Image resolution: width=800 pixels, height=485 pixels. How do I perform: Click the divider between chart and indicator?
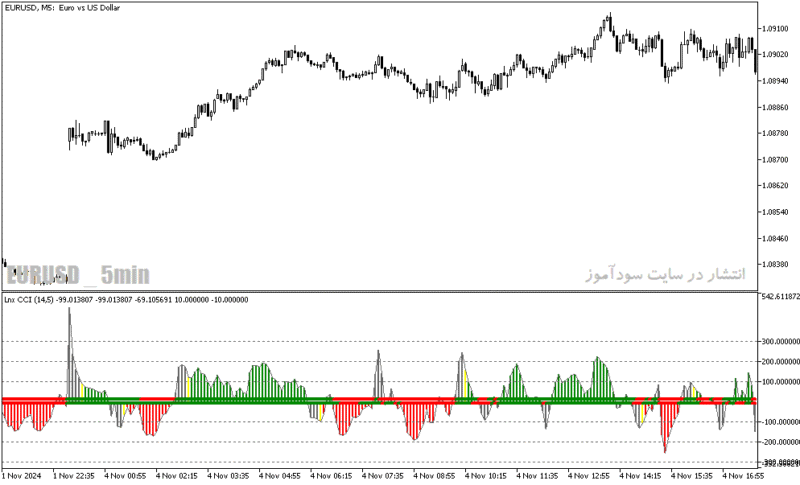[379, 291]
